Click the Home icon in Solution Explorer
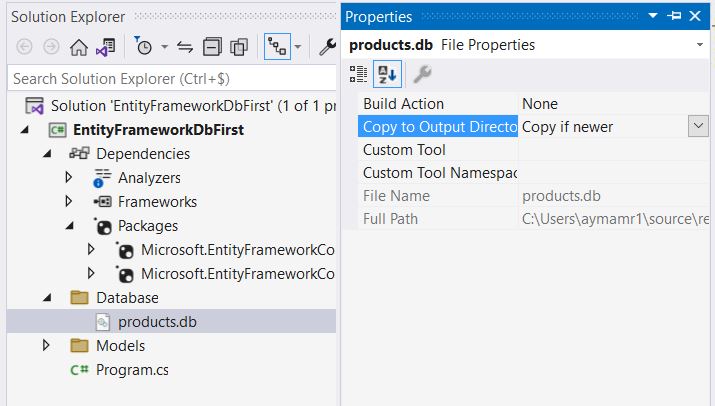 [79, 47]
